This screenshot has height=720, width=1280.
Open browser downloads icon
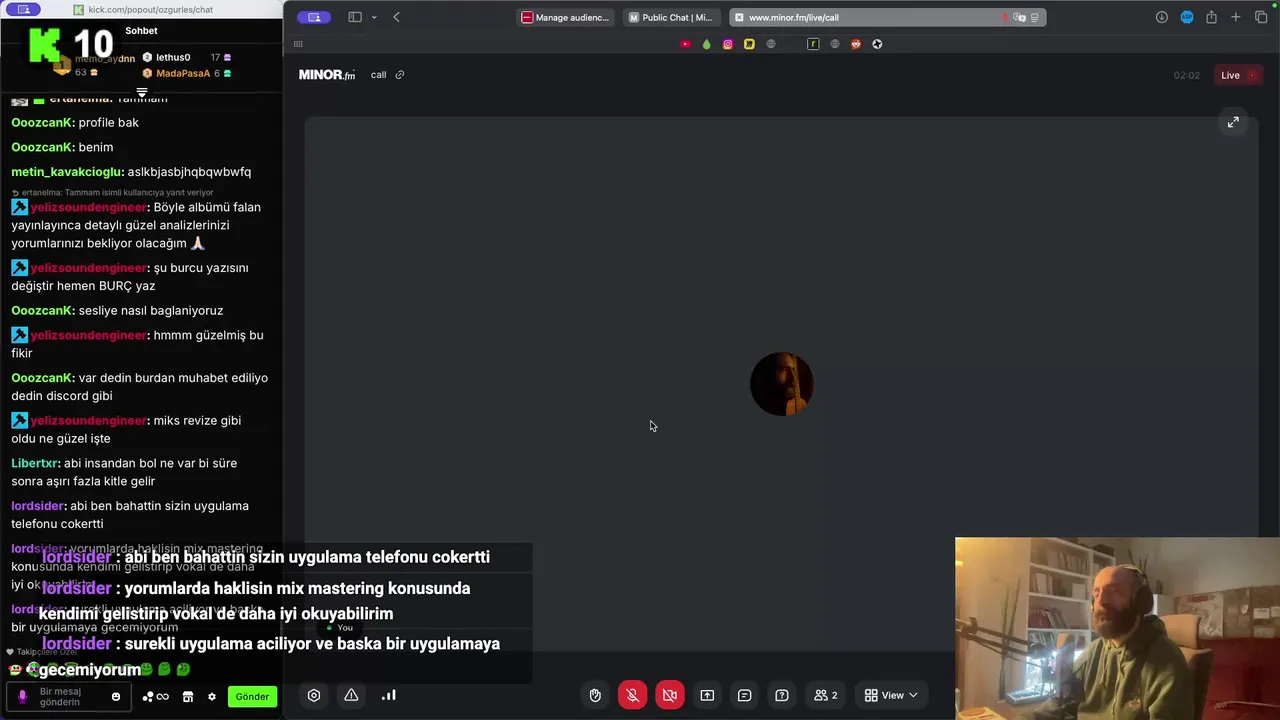1161,17
